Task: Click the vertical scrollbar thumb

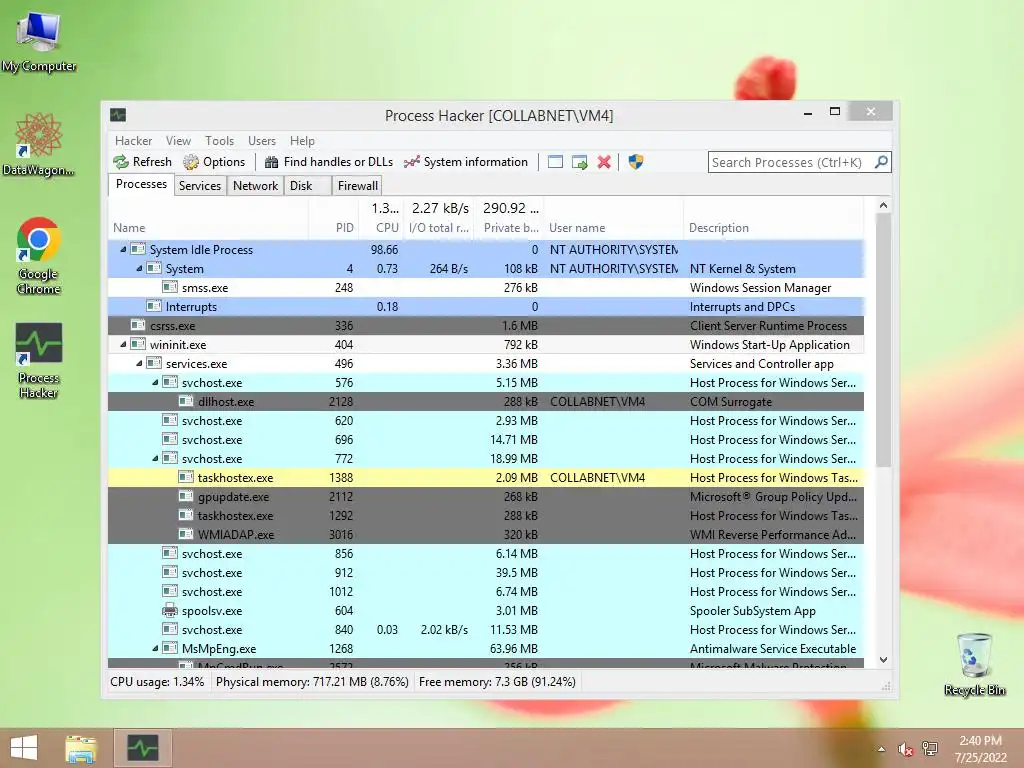Action: [883, 340]
